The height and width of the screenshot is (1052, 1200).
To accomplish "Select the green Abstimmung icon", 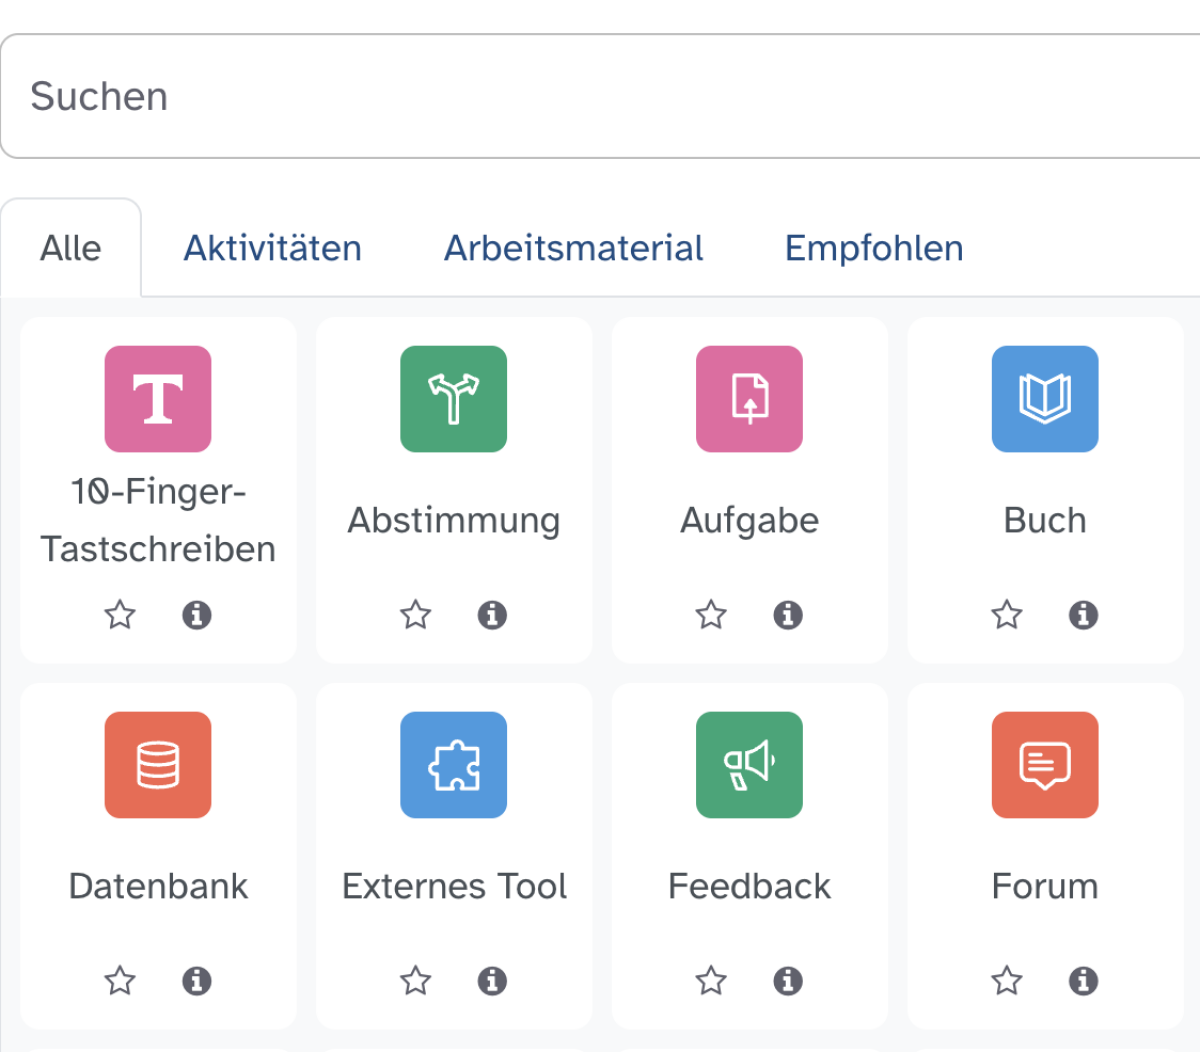I will [x=454, y=399].
